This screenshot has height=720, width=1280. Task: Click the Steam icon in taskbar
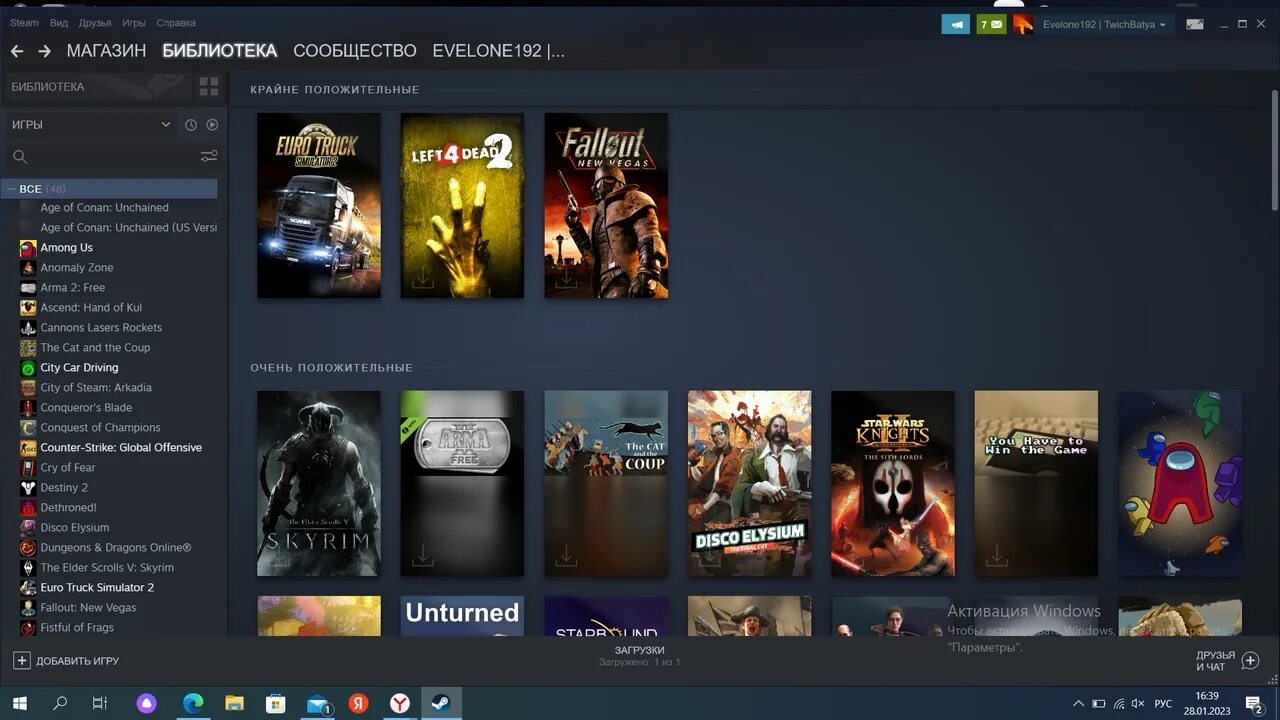440,704
